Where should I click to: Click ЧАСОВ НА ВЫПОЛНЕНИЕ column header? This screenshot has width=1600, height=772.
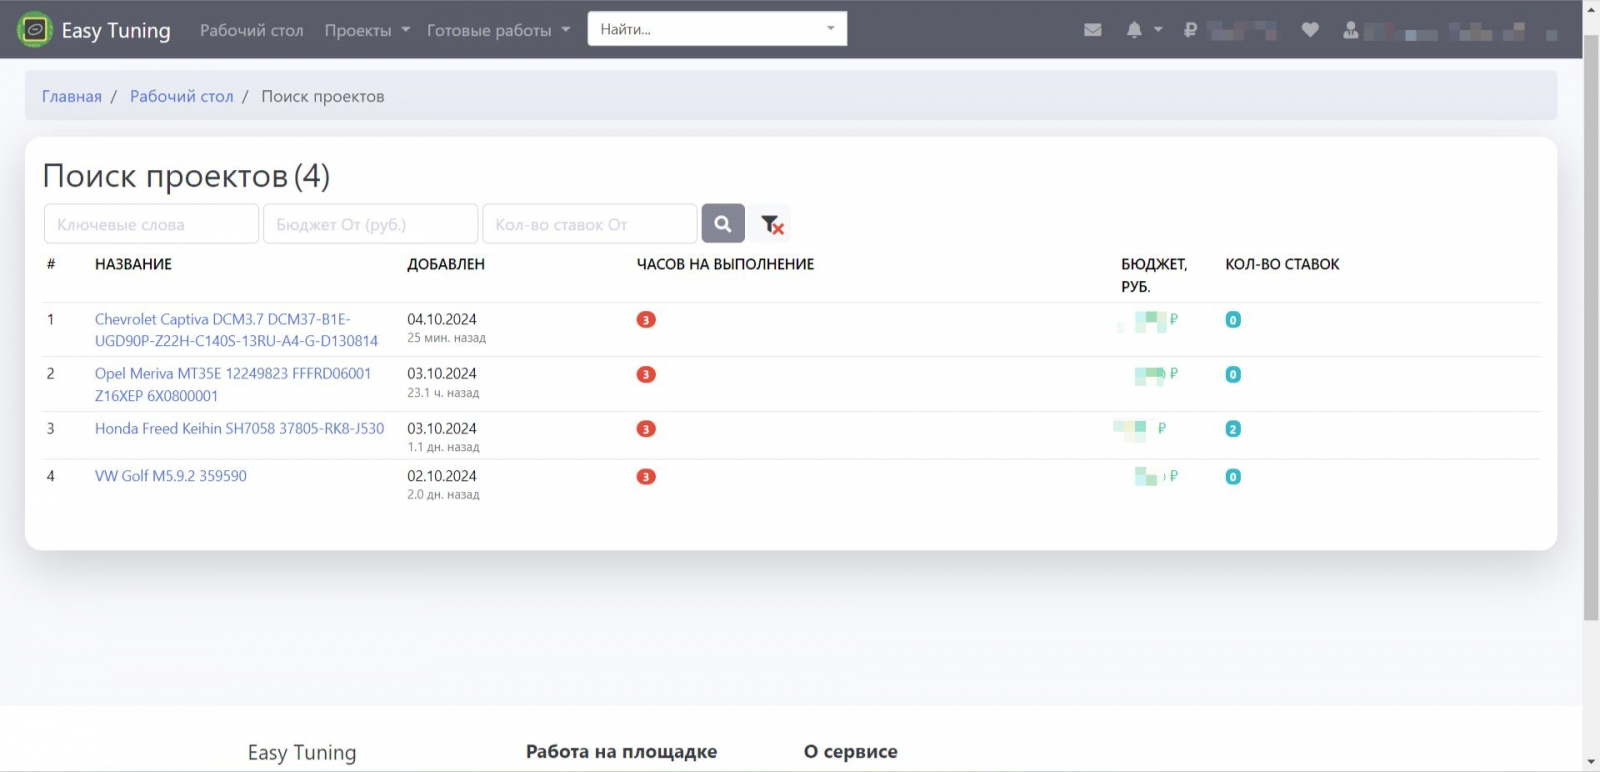coord(725,264)
